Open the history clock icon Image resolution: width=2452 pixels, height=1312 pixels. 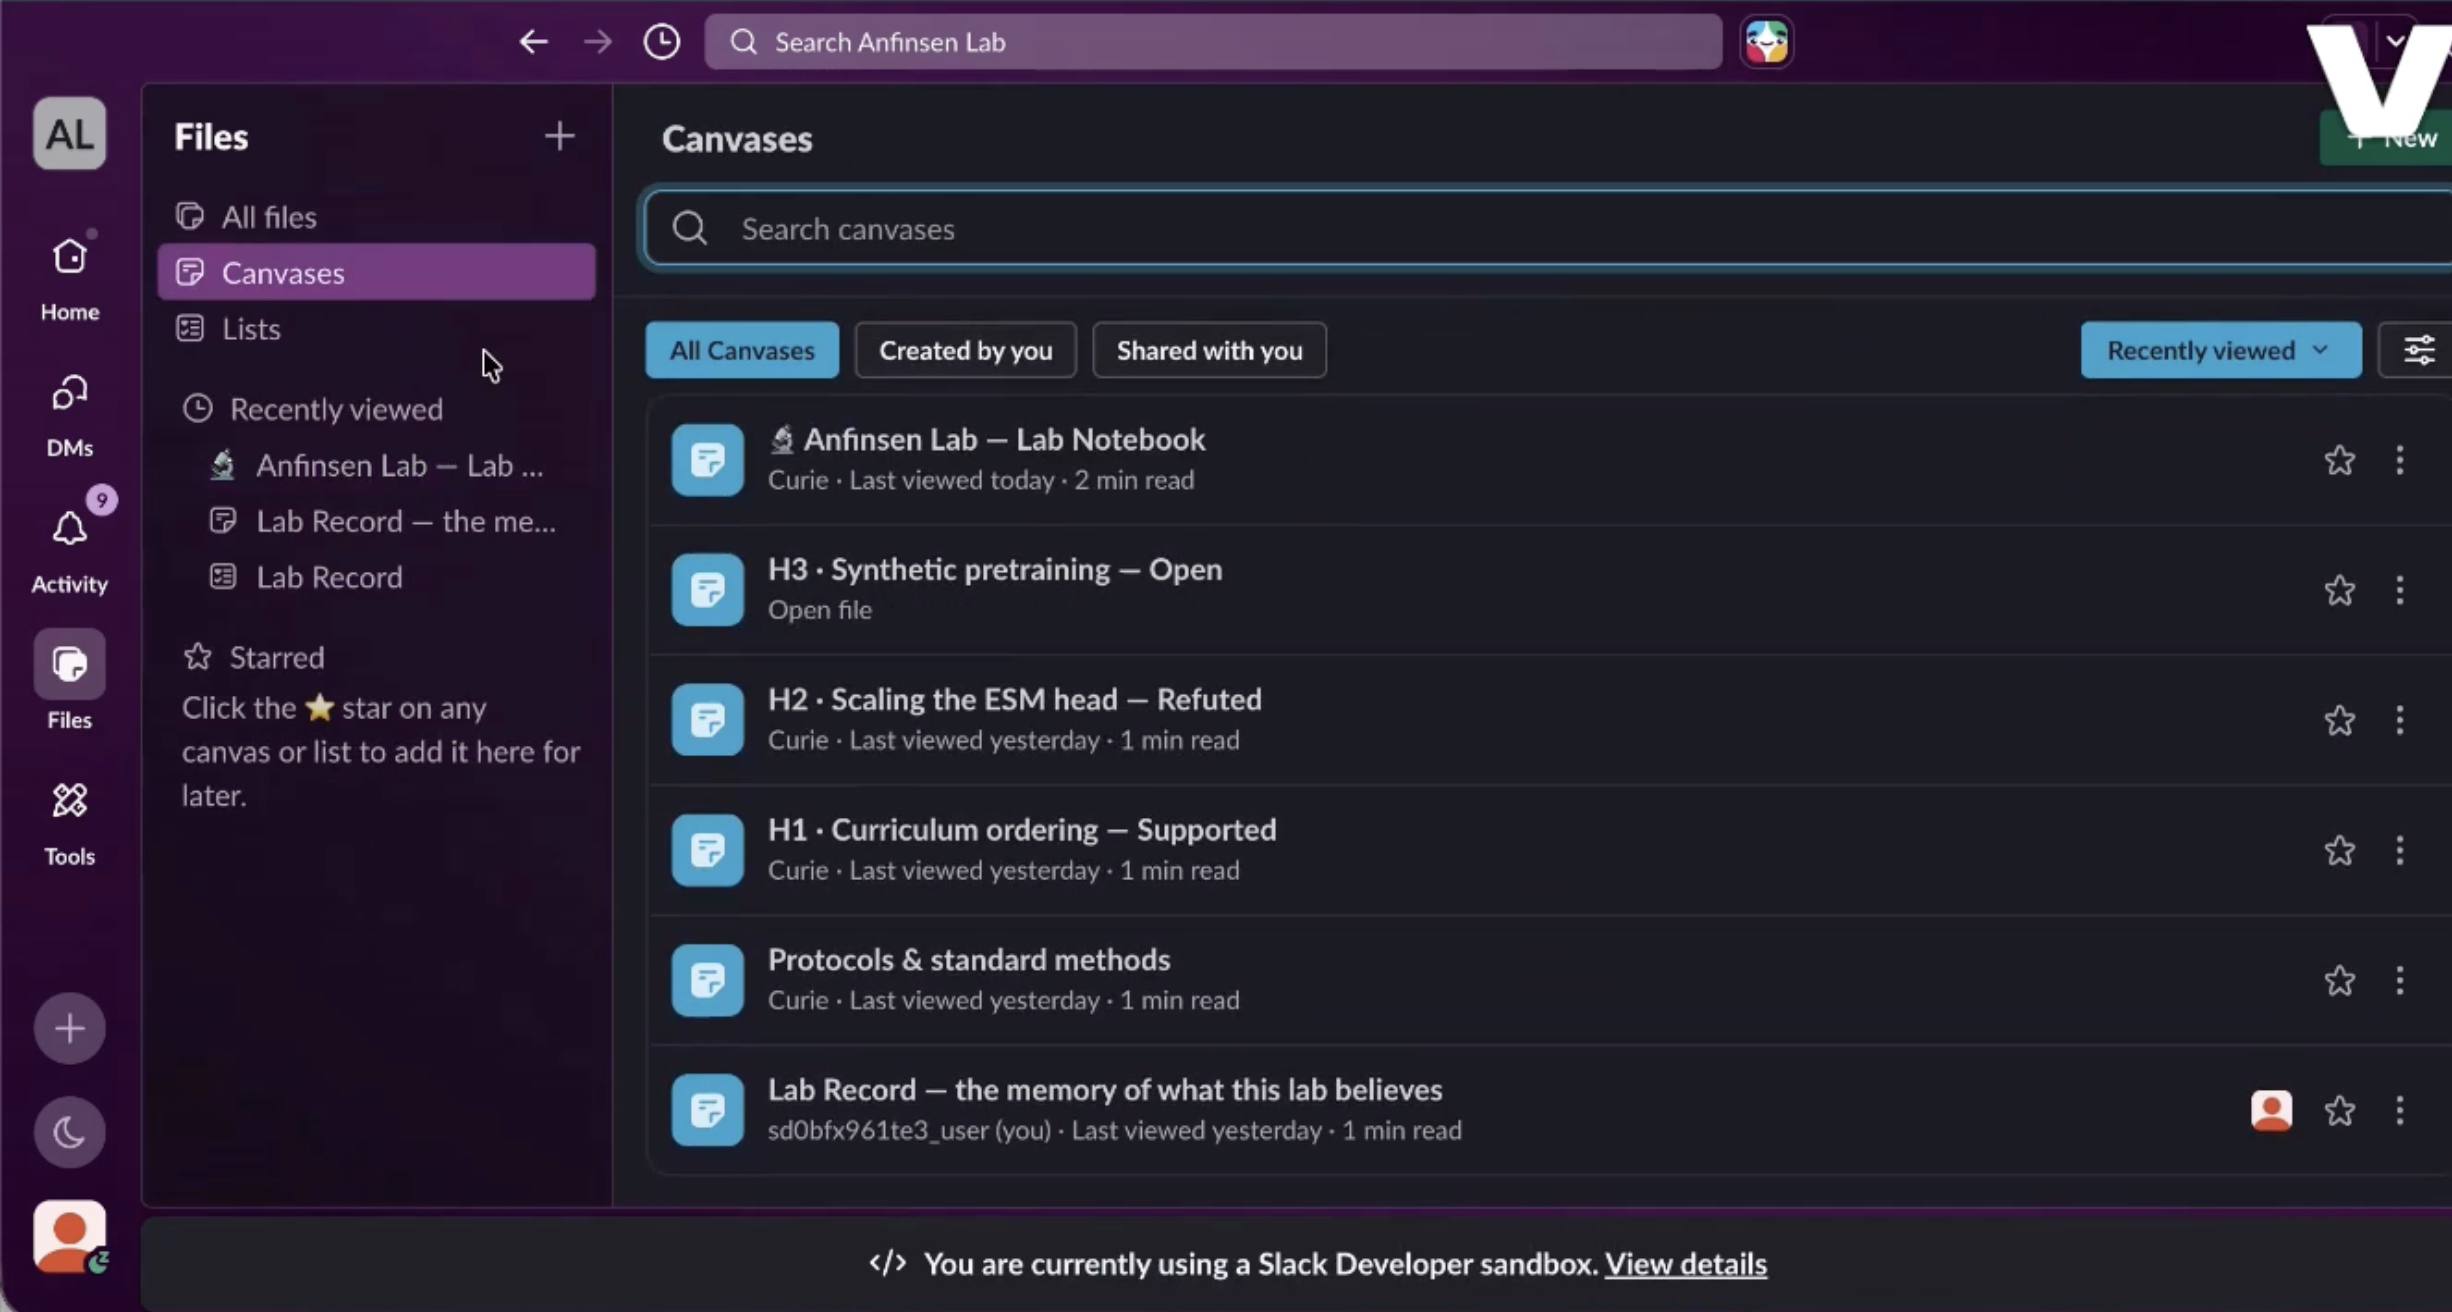pos(661,41)
